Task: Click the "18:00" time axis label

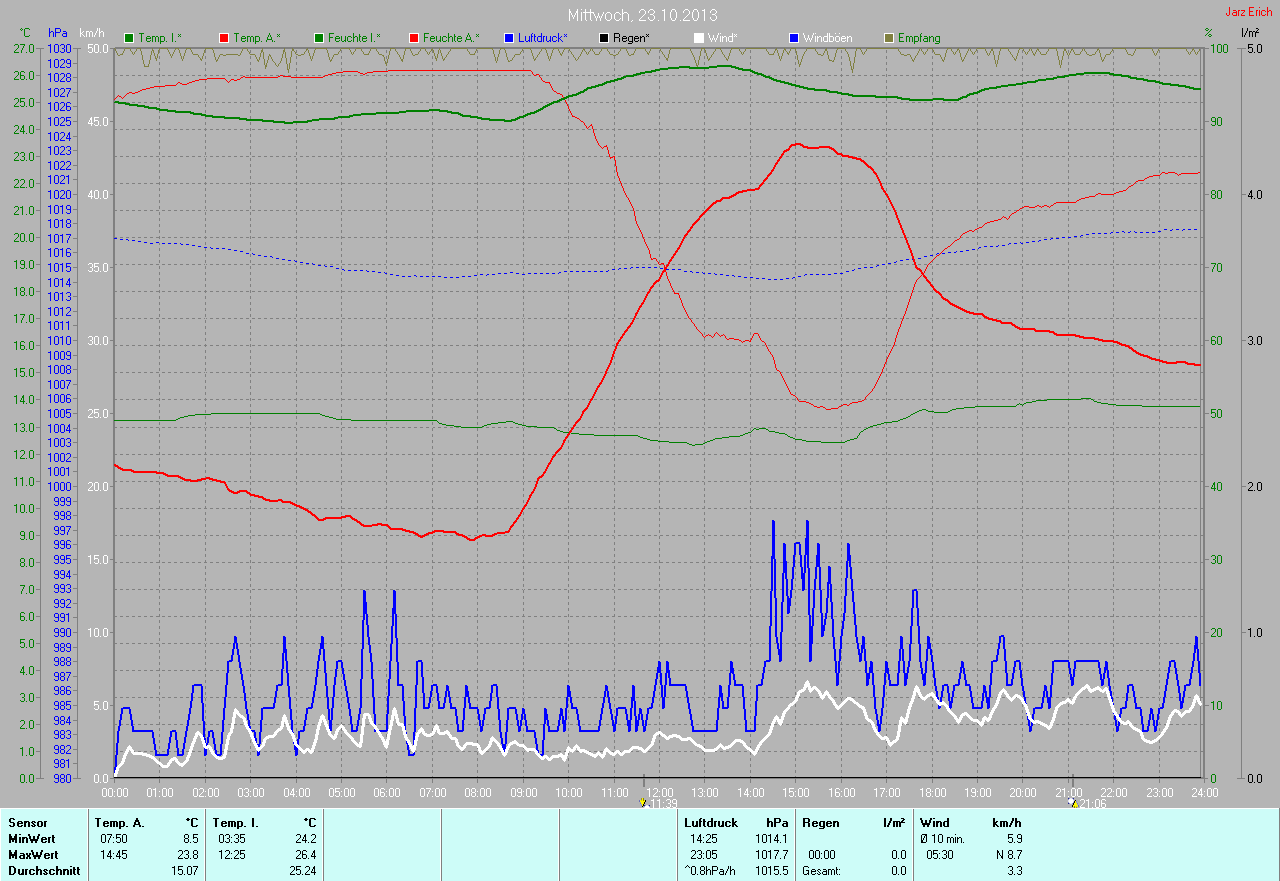Action: click(932, 793)
